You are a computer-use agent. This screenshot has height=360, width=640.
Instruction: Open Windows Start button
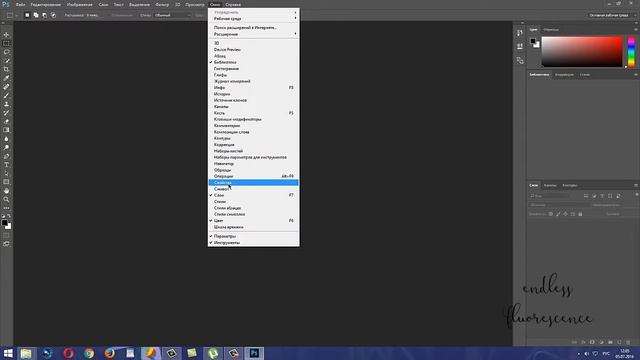(x=8, y=353)
